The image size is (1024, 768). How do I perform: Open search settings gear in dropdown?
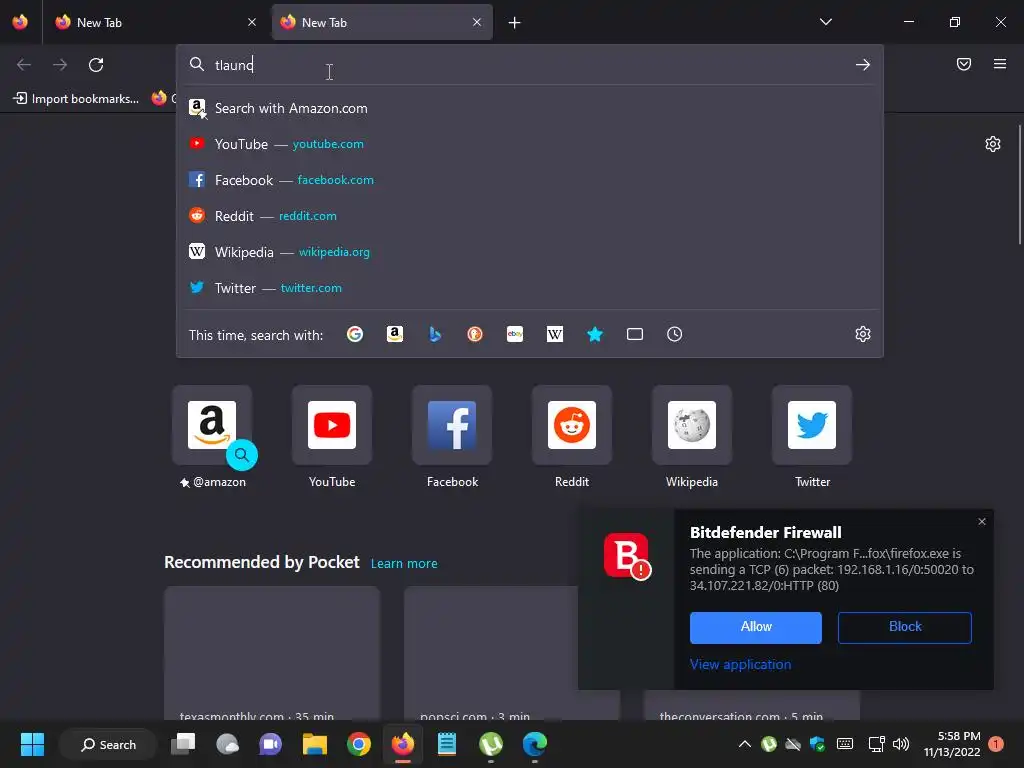(863, 334)
